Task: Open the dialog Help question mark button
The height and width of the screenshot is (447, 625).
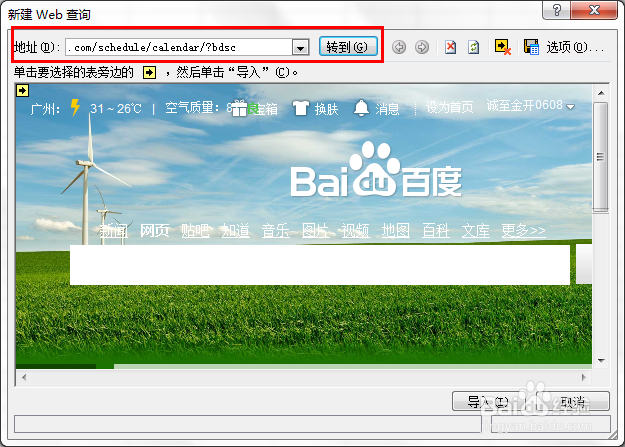Action: (x=556, y=10)
